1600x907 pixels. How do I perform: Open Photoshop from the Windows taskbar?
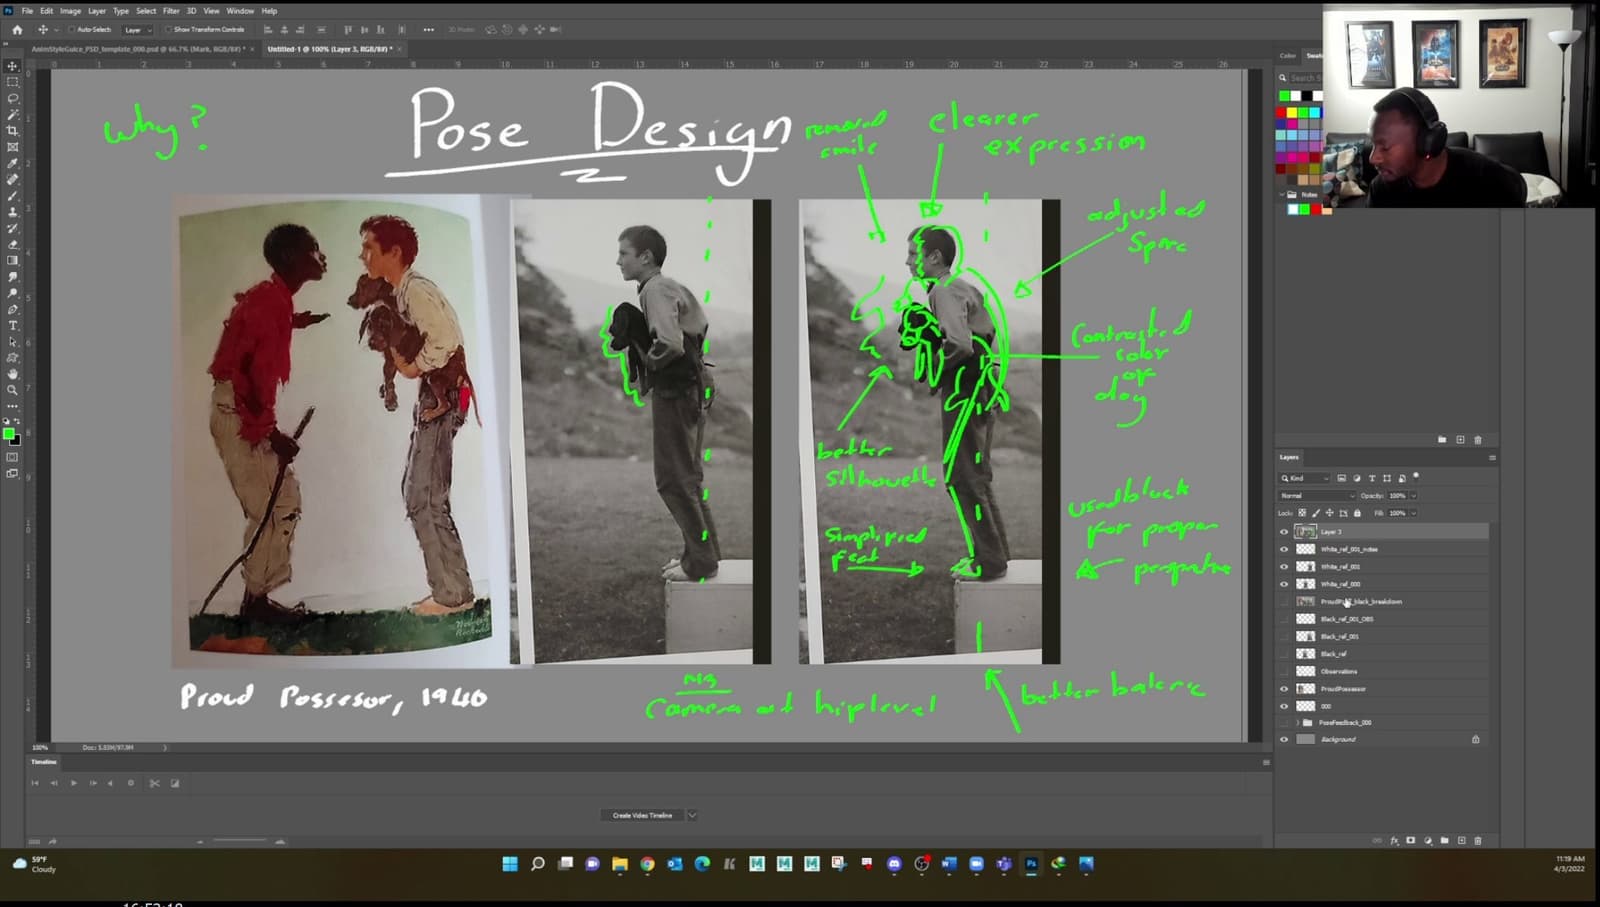tap(1031, 864)
